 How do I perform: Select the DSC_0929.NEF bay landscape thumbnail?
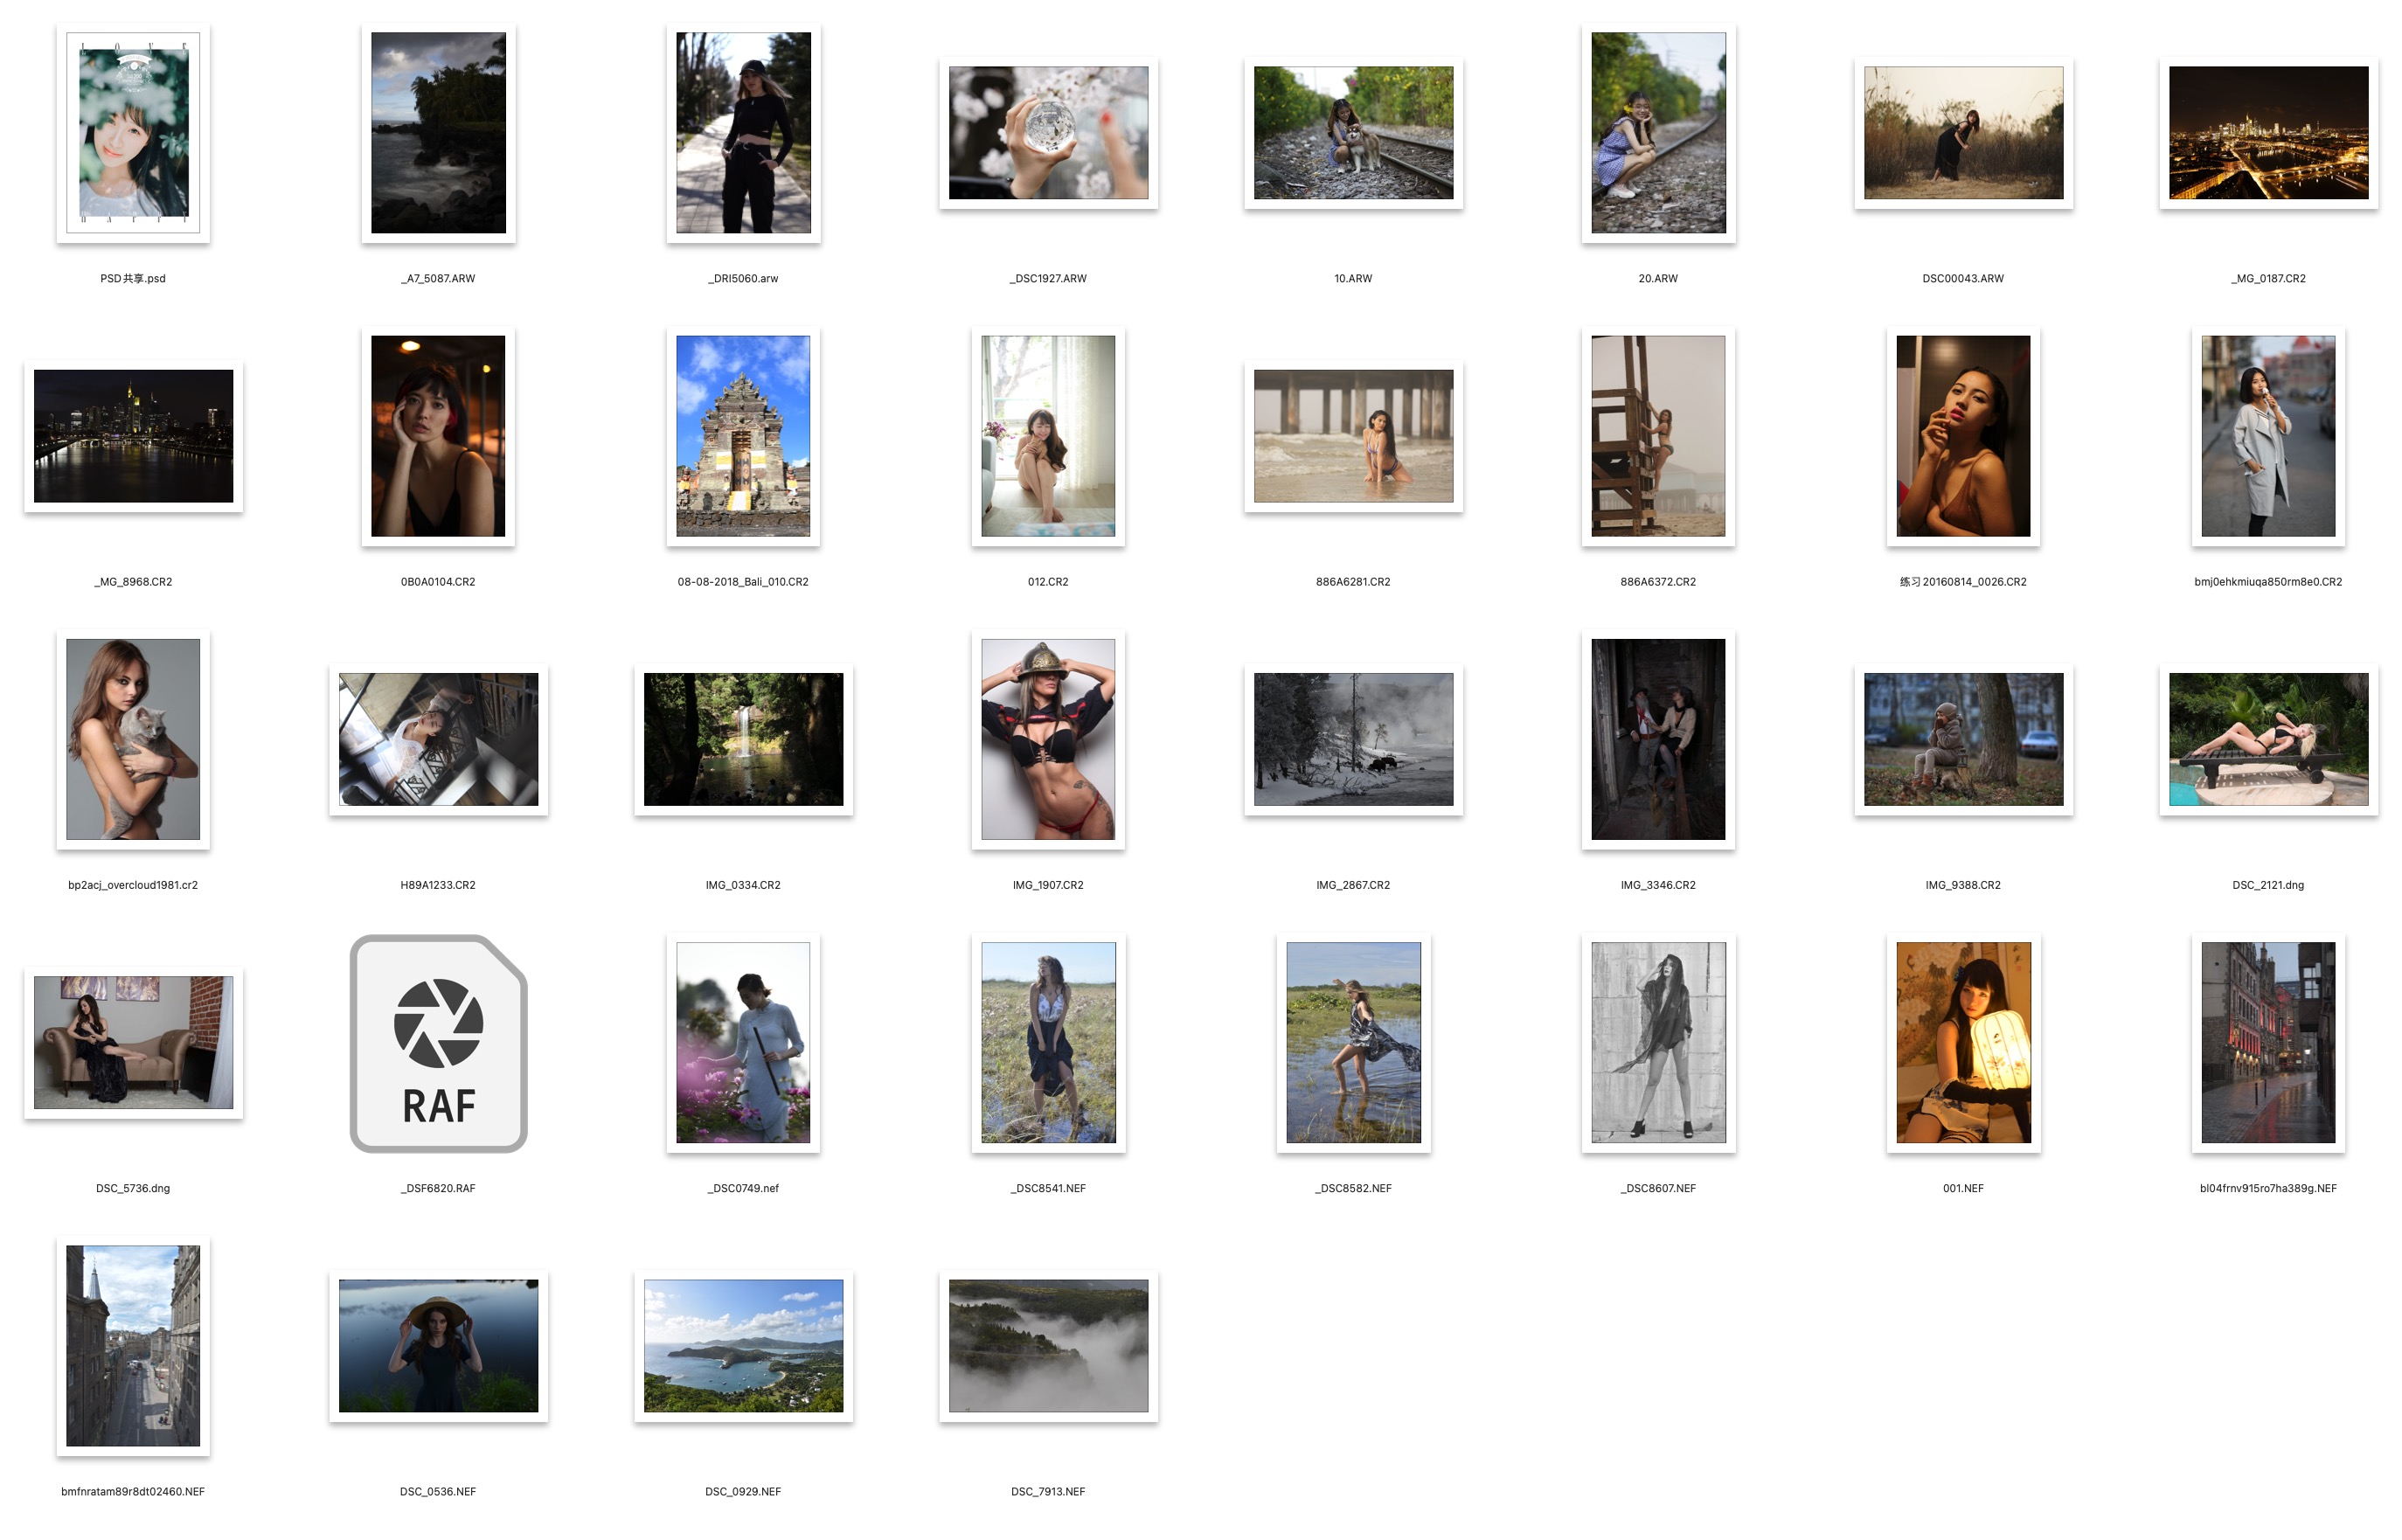point(743,1345)
